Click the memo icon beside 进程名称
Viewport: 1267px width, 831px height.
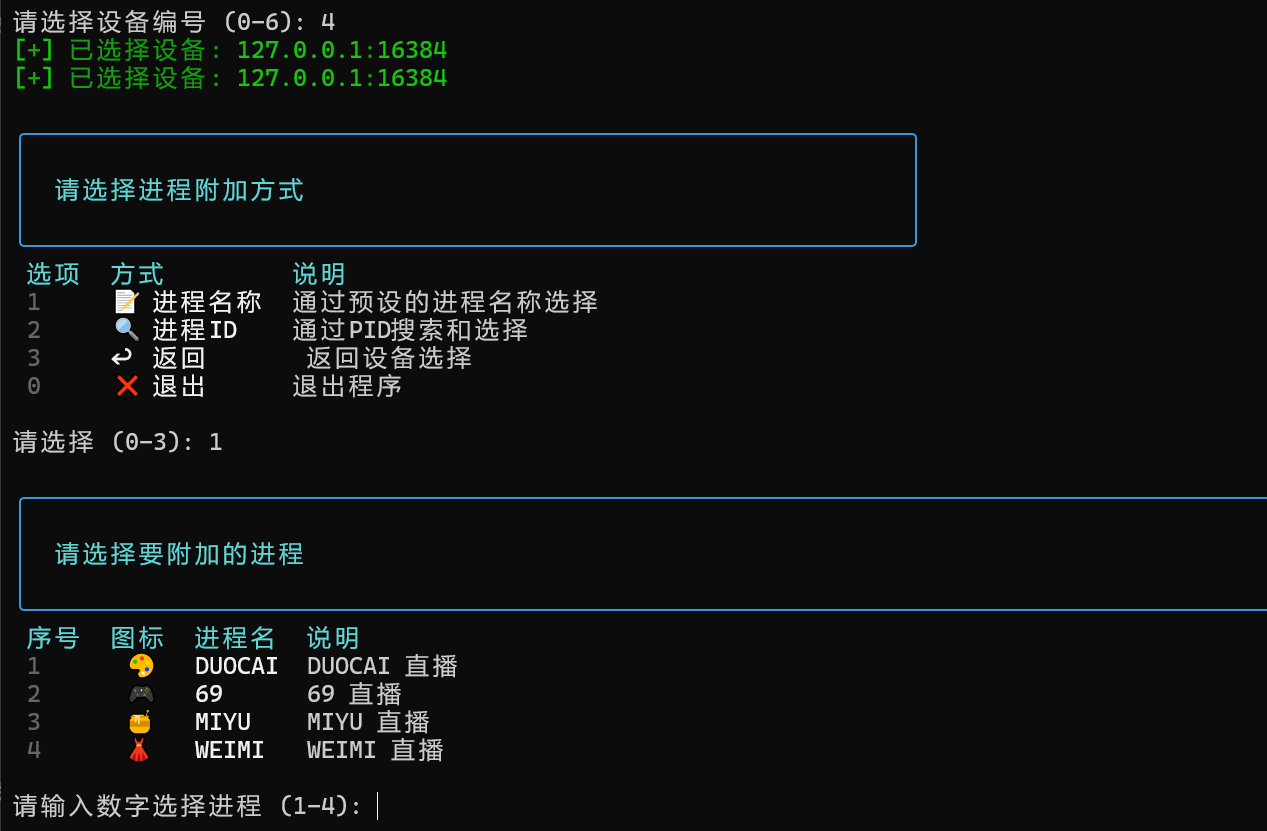[126, 302]
